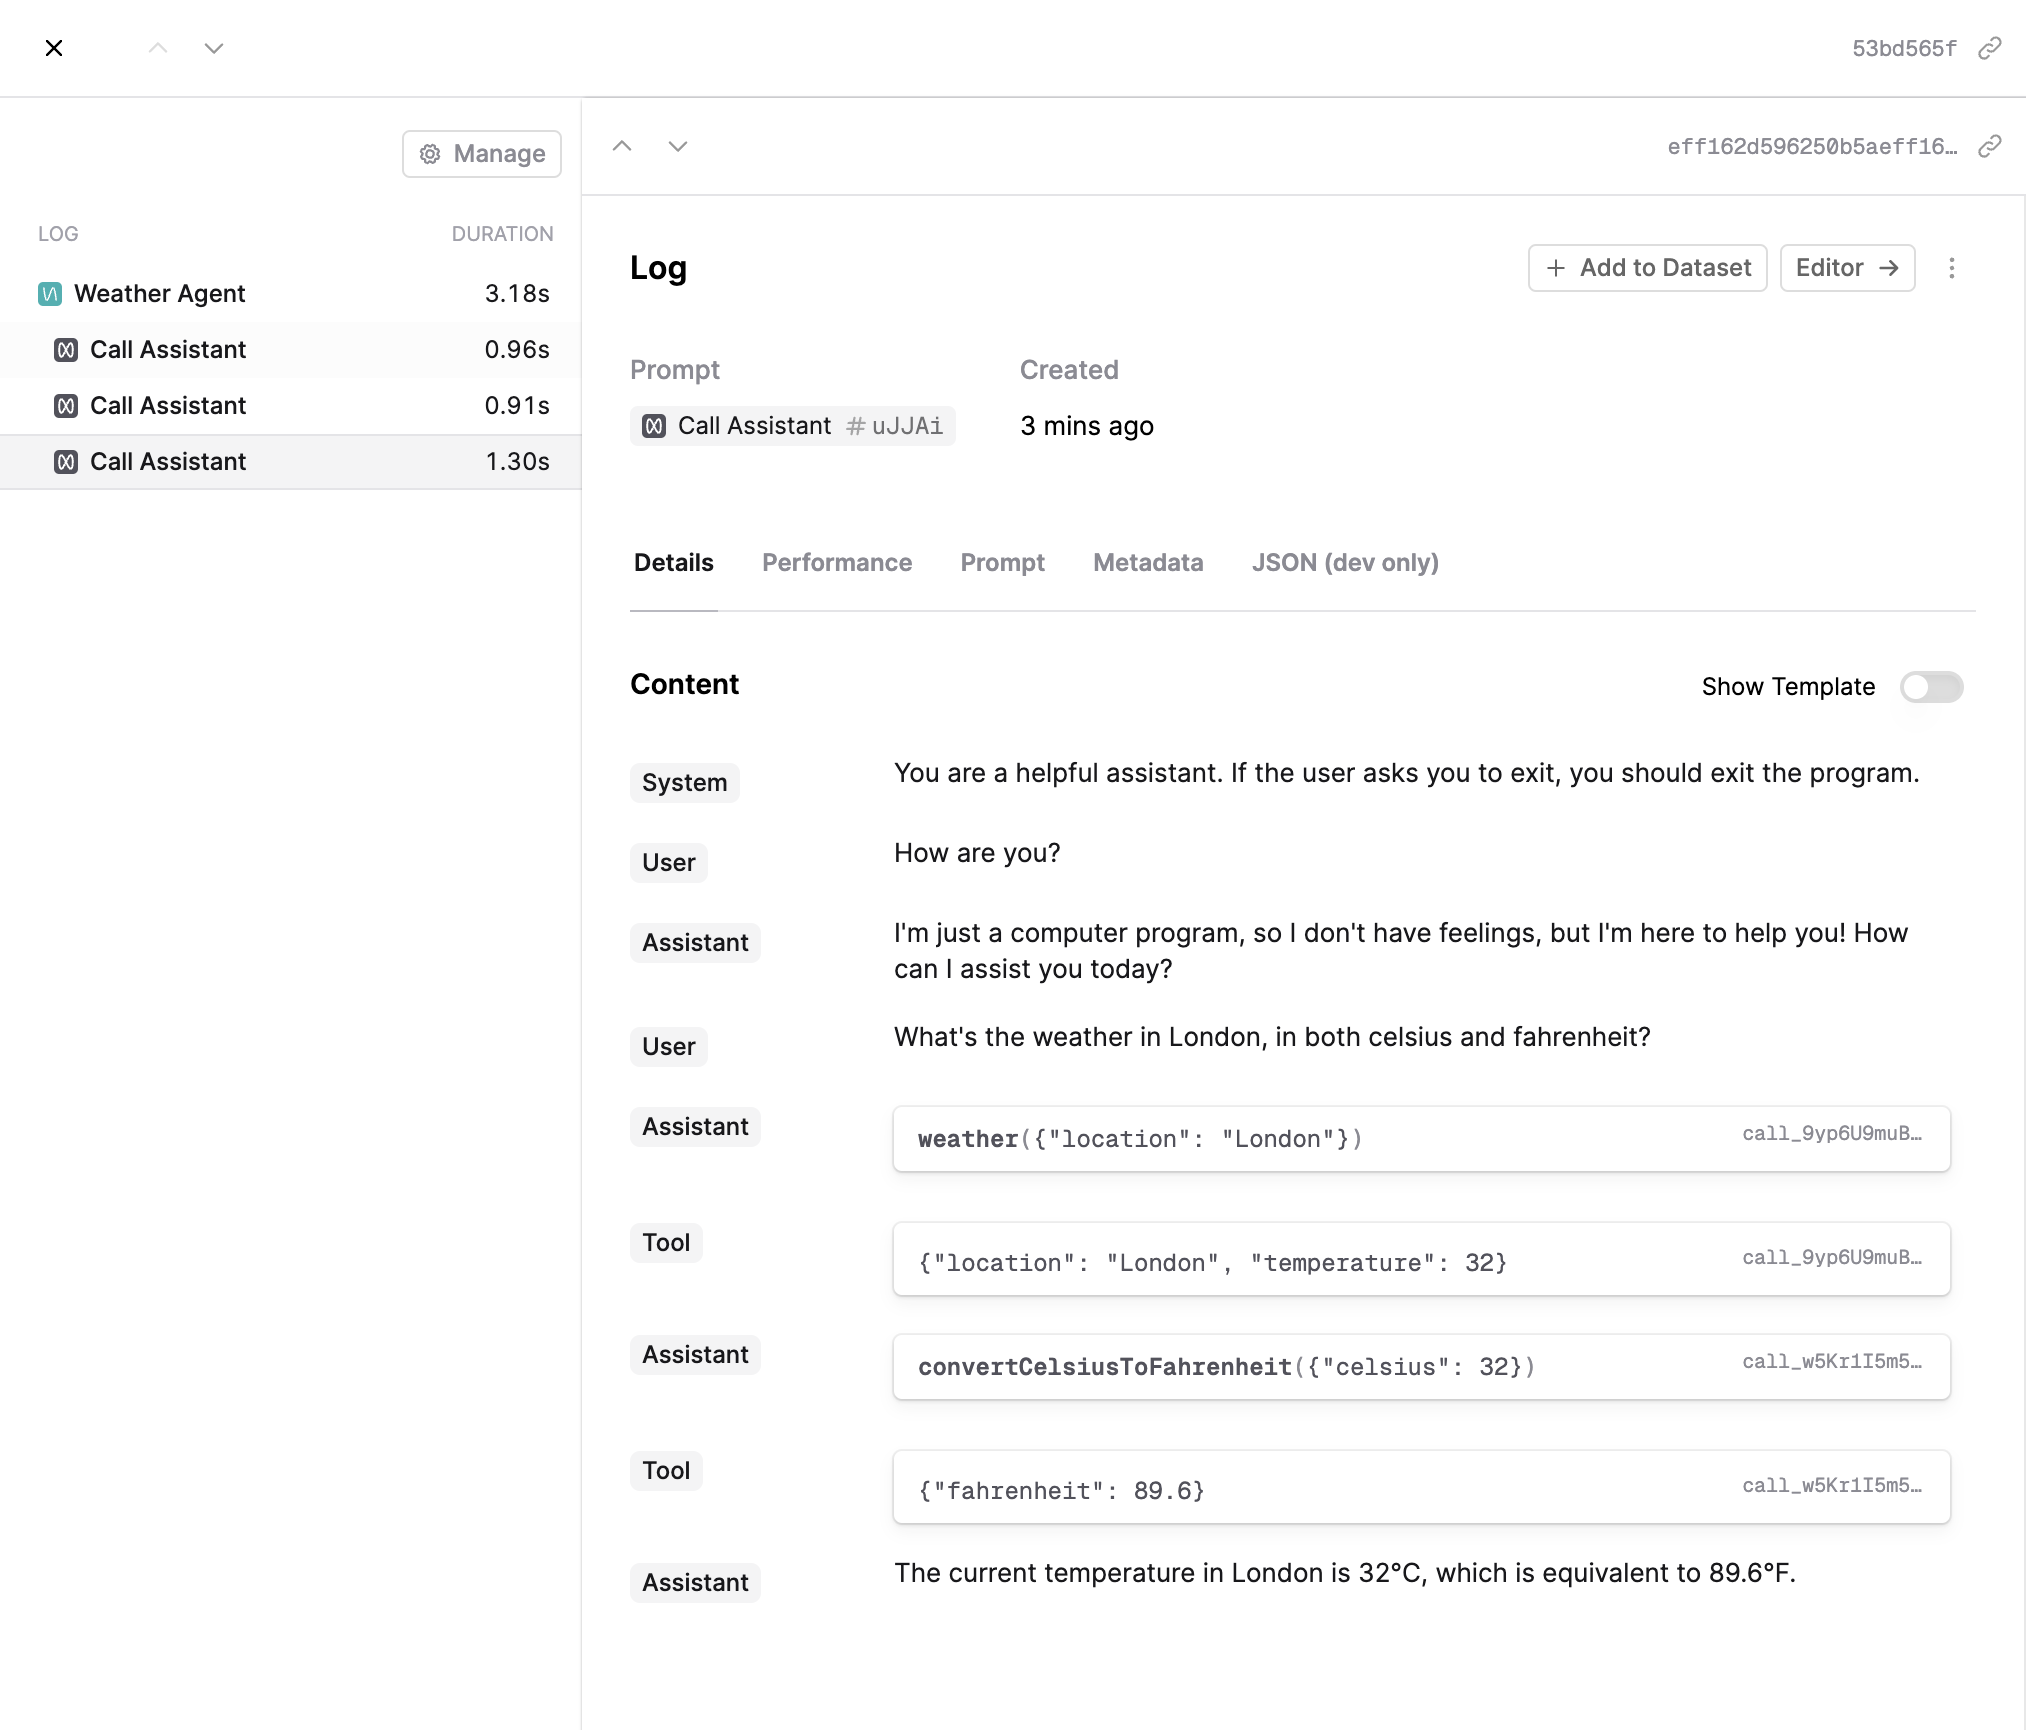Toggle the Show Template switch

pos(1932,687)
